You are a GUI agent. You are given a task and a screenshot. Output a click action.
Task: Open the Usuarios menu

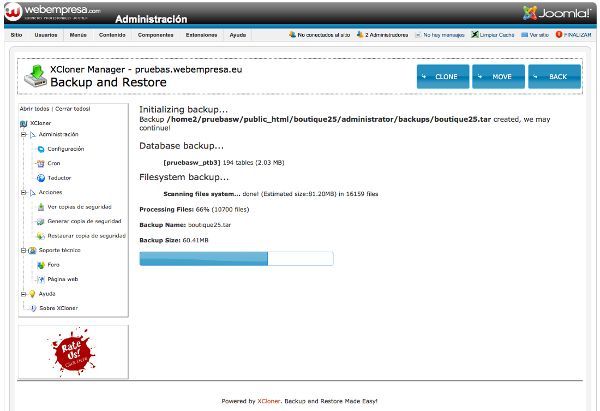[x=46, y=35]
